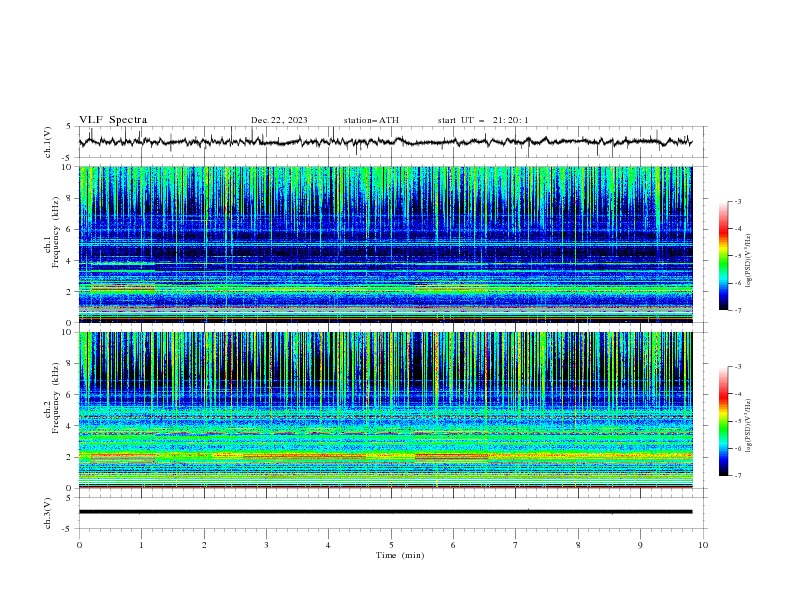Click the ch.2 spectrogram panel
The height and width of the screenshot is (612, 792).
[x=385, y=410]
